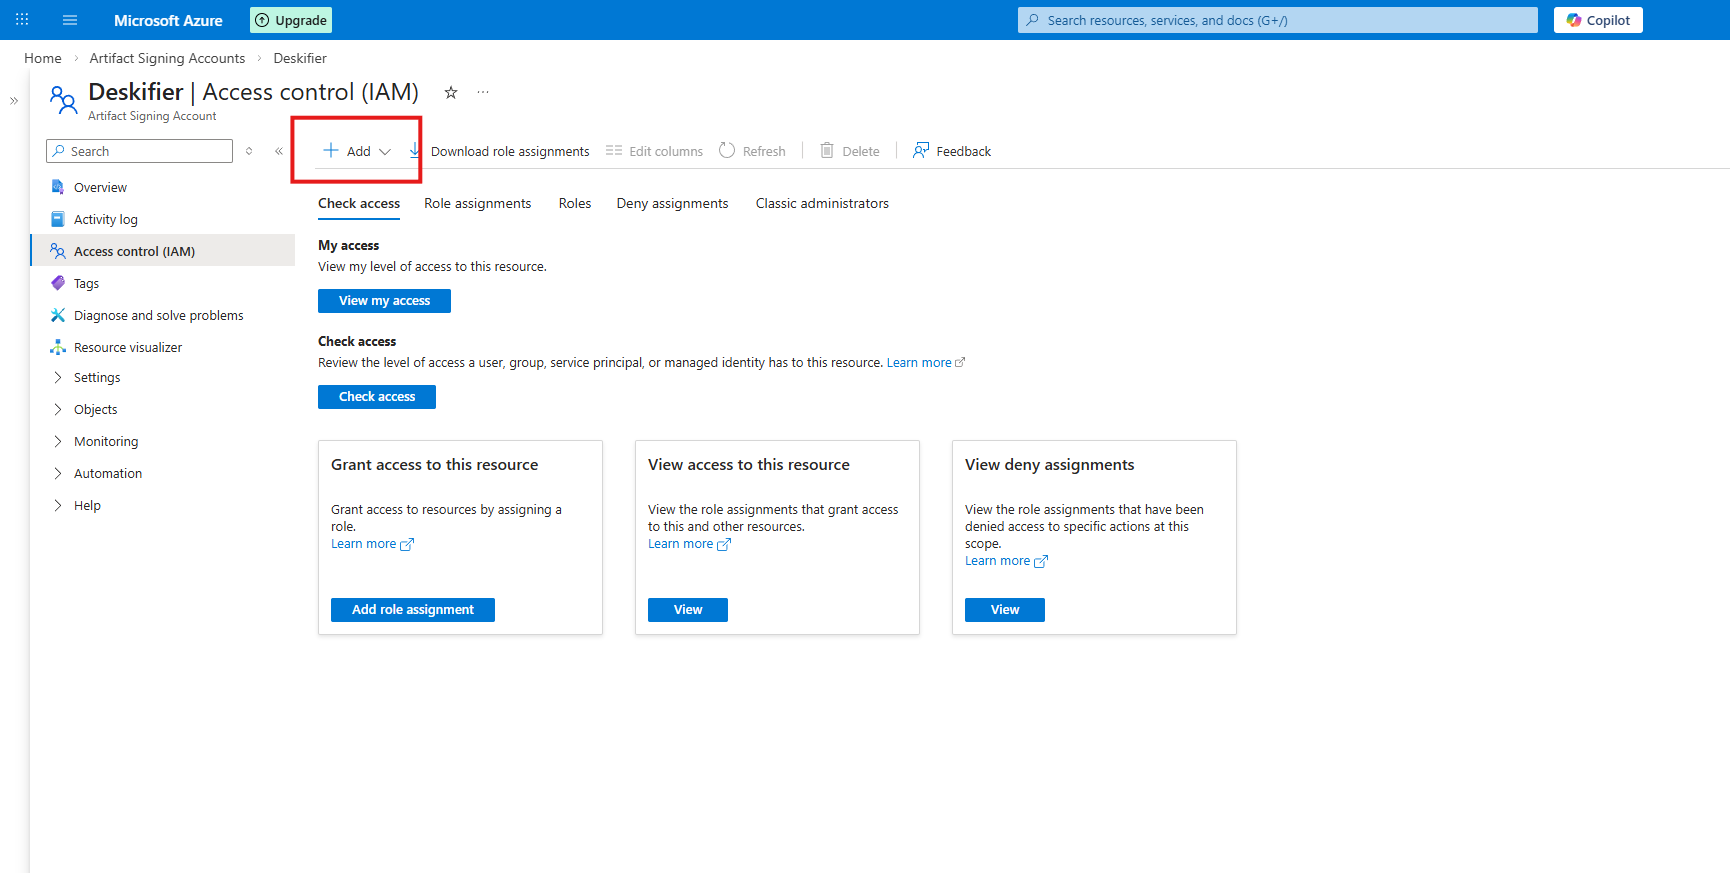Open the portal hamburger menu
Viewport: 1730px width, 873px height.
tap(70, 20)
